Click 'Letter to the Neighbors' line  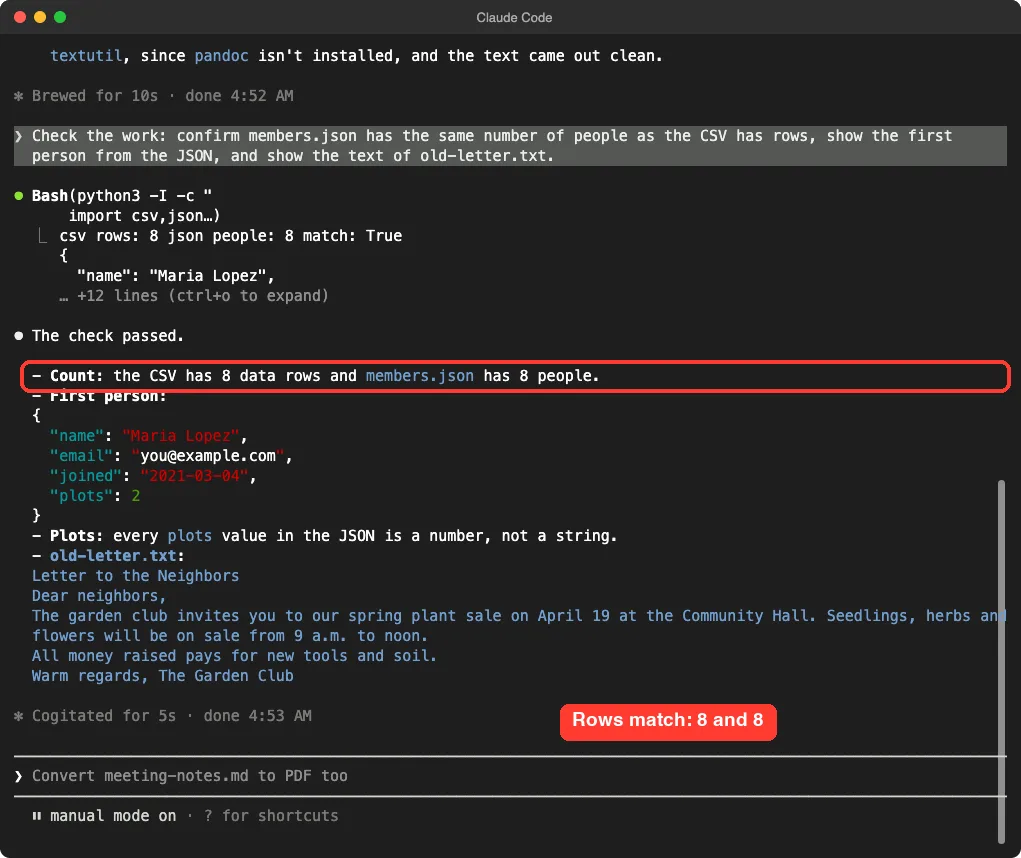[135, 576]
